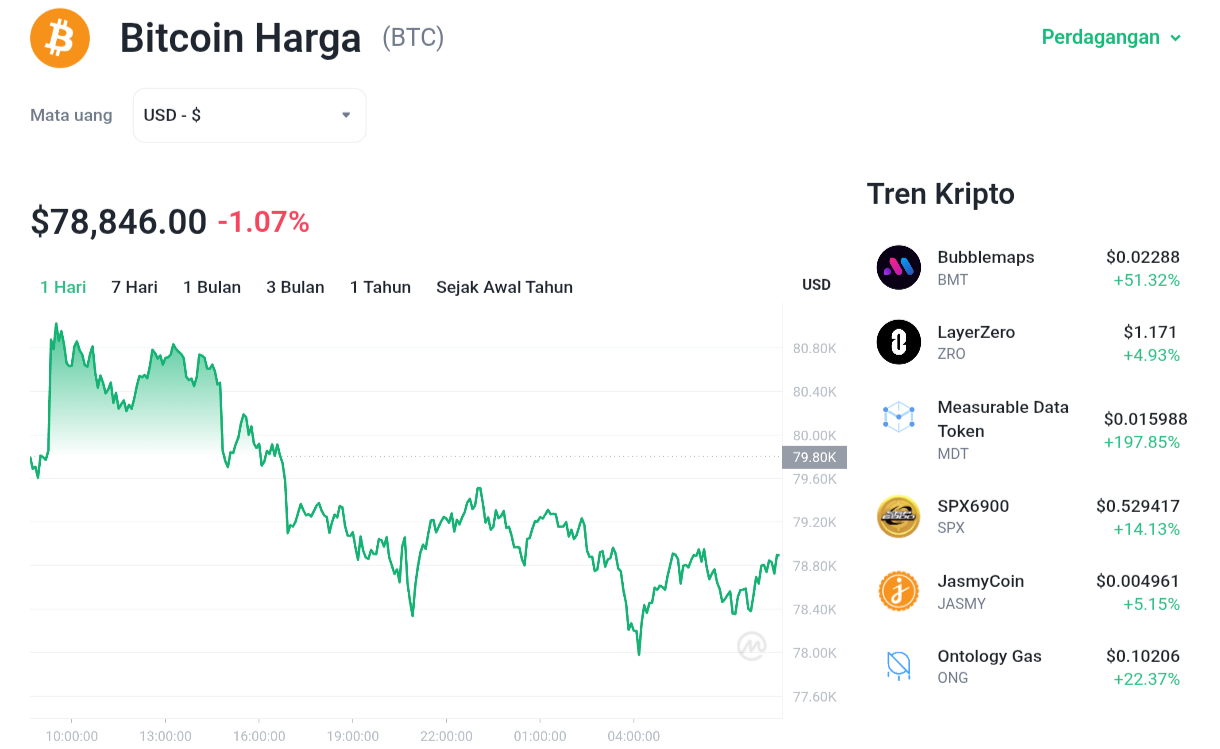Image resolution: width=1220 pixels, height=749 pixels.
Task: Click the CoinMarketCap watermark on the chart
Action: click(752, 647)
